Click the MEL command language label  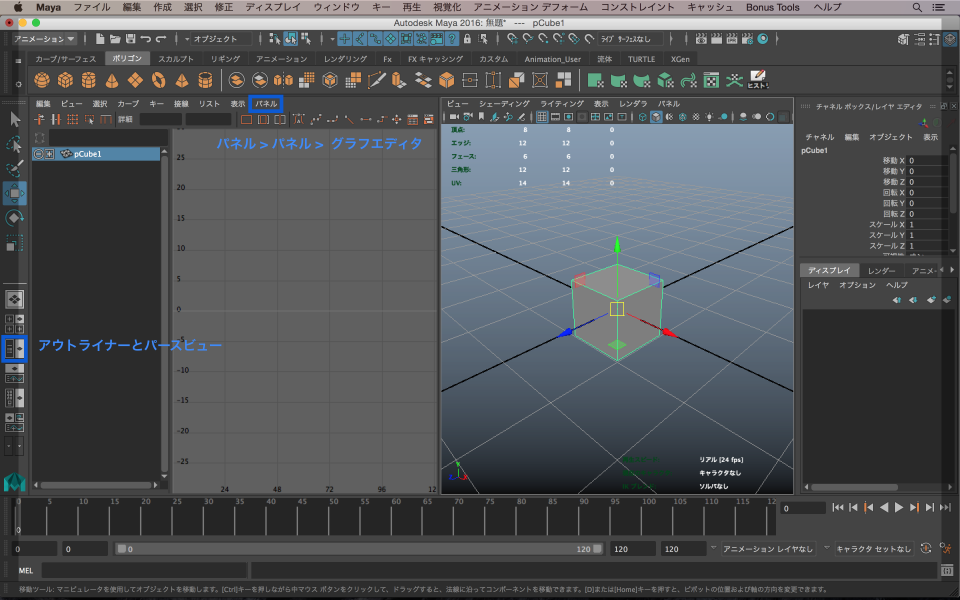tap(26, 571)
